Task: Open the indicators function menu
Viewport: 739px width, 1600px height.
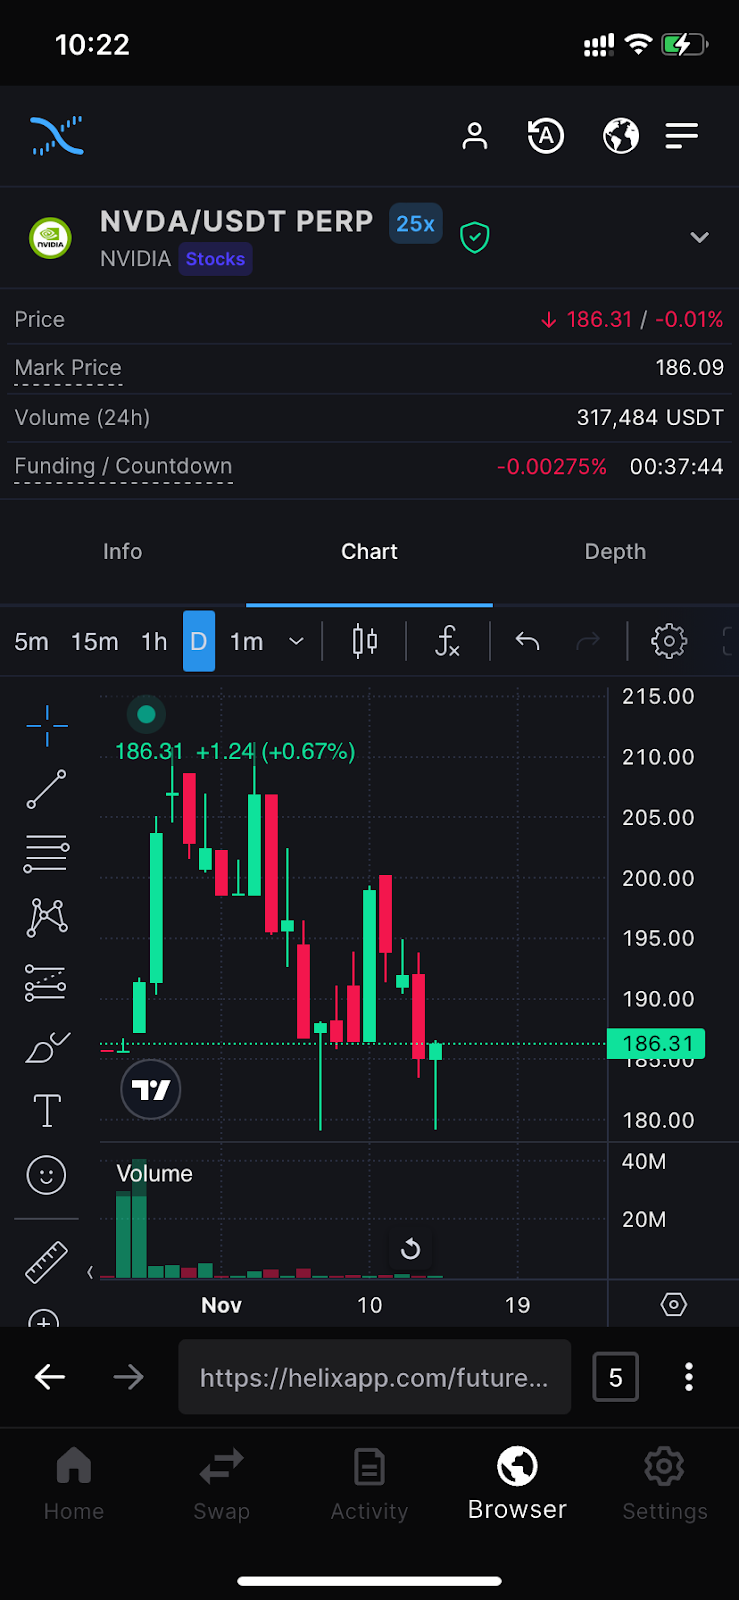Action: [x=447, y=641]
